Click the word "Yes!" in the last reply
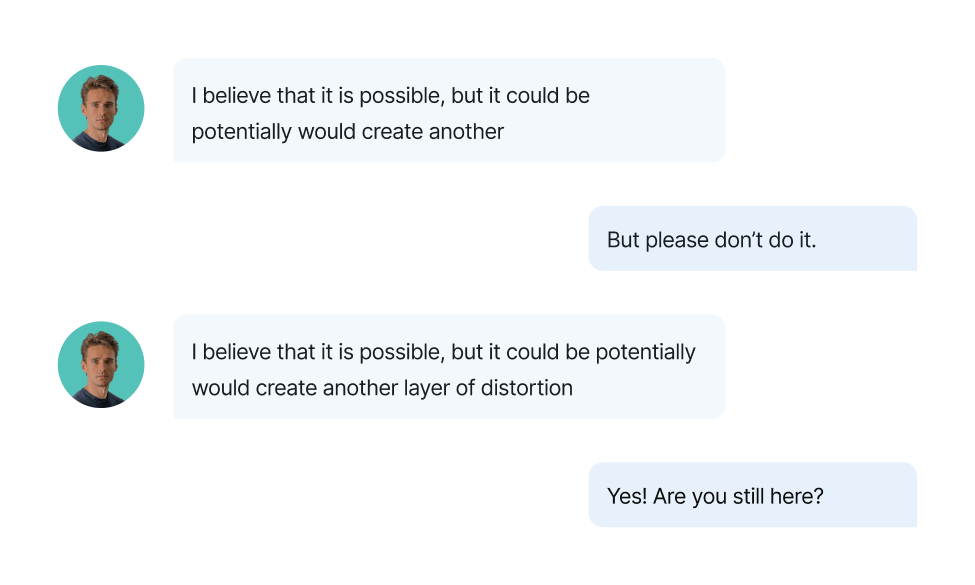The height and width of the screenshot is (585, 975). click(627, 496)
